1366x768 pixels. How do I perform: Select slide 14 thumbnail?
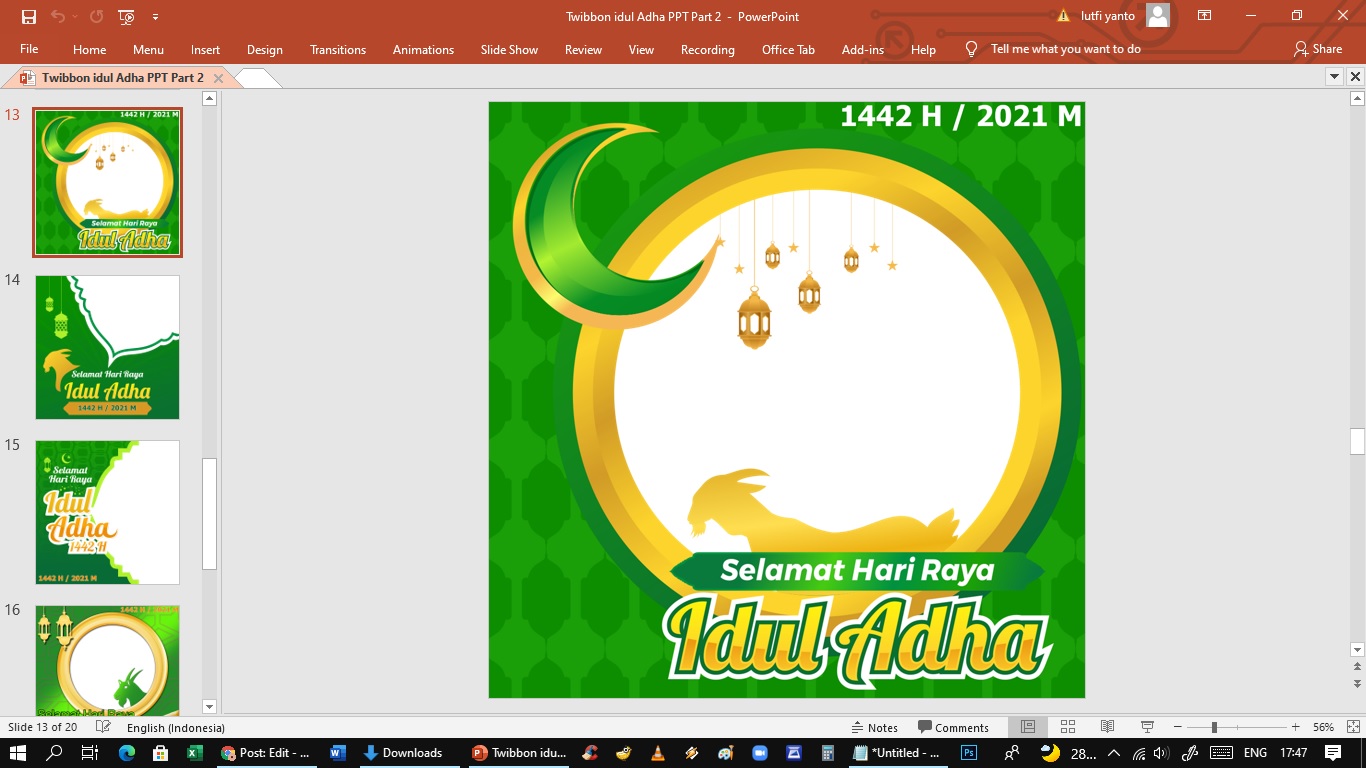tap(107, 347)
